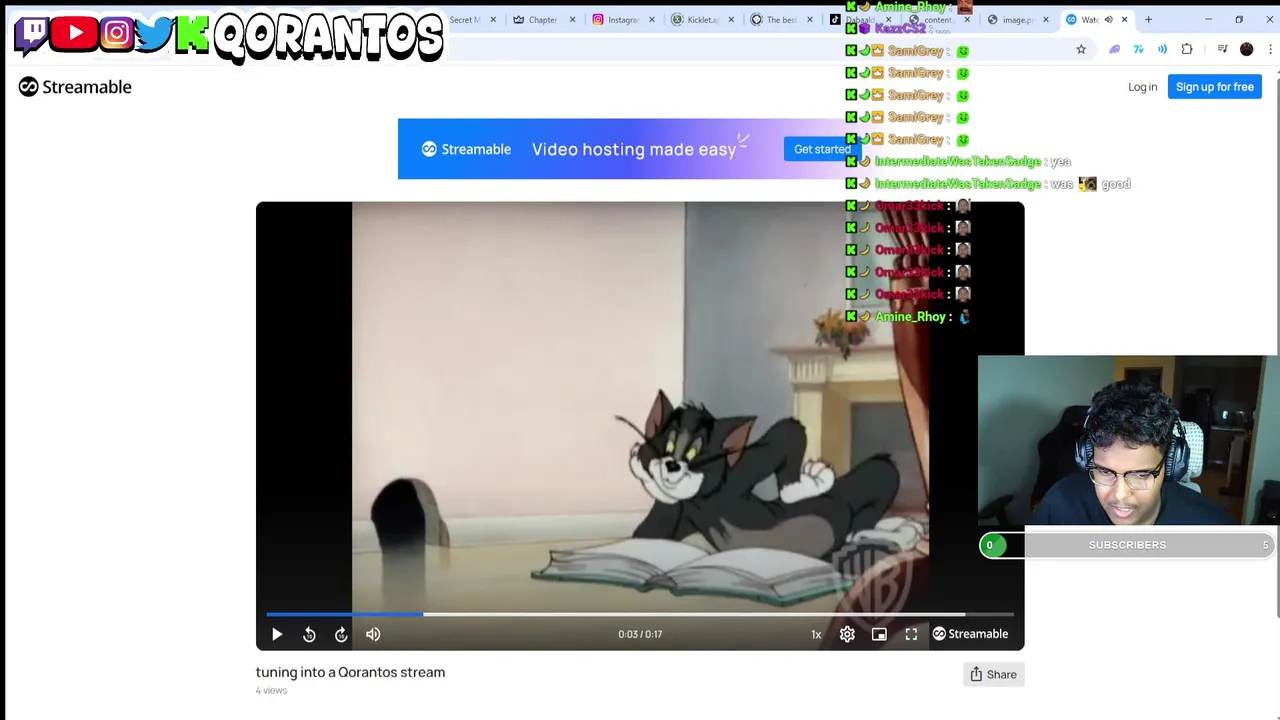Click the 0:03 / 0:17 time display
1280x720 pixels.
640,634
